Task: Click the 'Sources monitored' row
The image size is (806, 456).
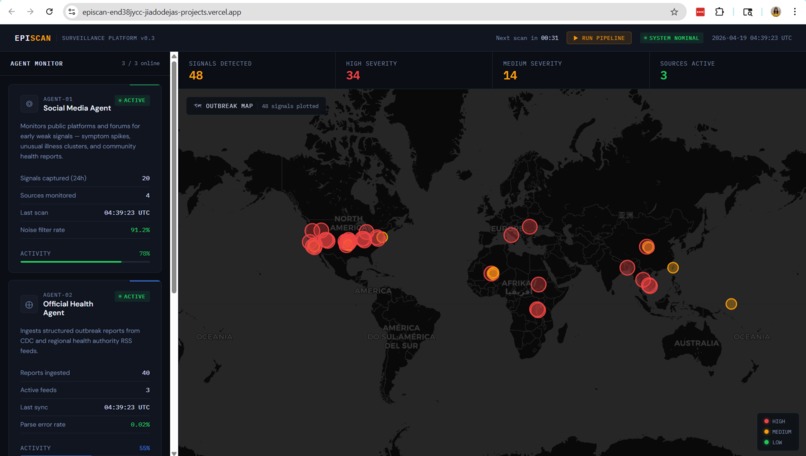Action: [x=85, y=195]
